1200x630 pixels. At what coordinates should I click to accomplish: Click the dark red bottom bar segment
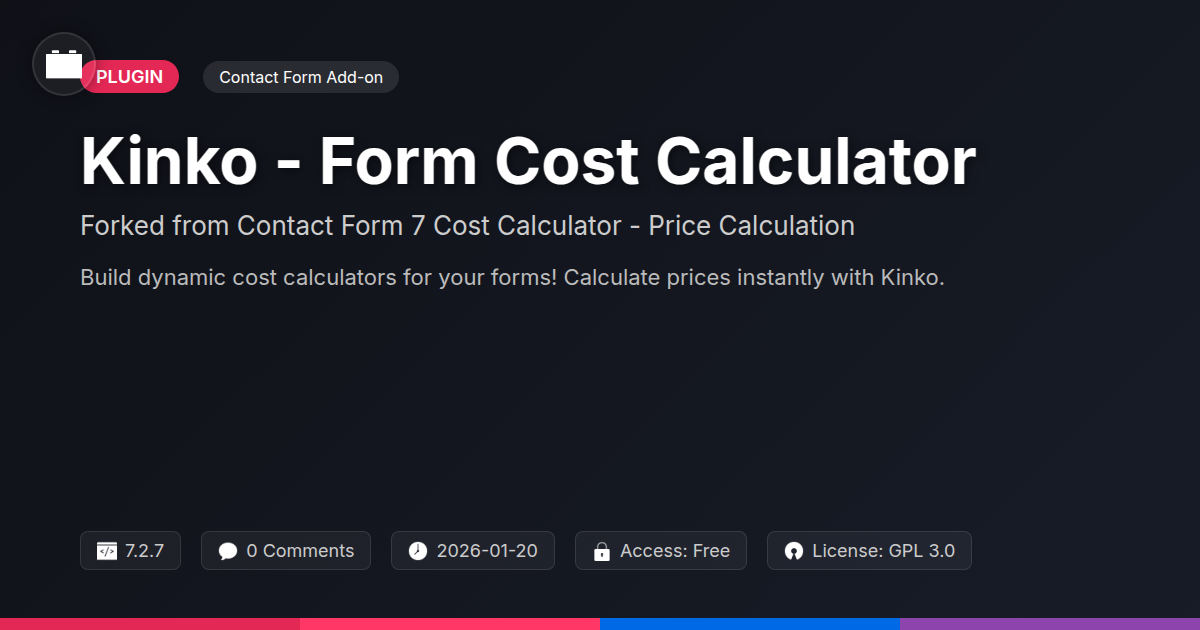pos(150,623)
